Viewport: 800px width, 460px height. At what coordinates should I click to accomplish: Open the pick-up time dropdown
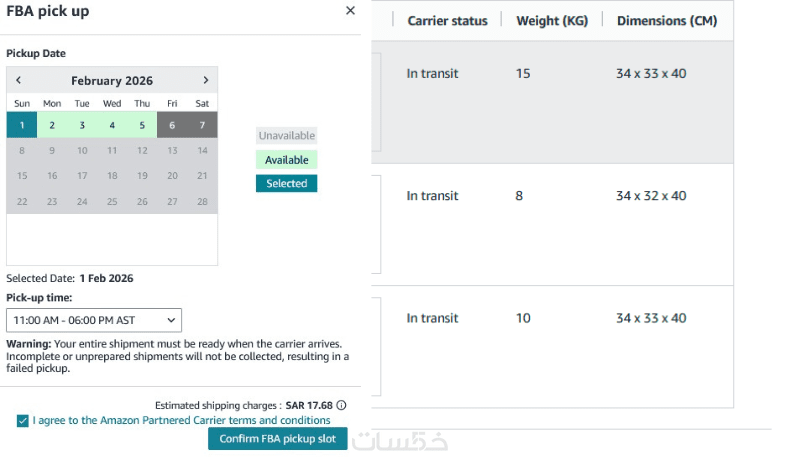pos(94,320)
